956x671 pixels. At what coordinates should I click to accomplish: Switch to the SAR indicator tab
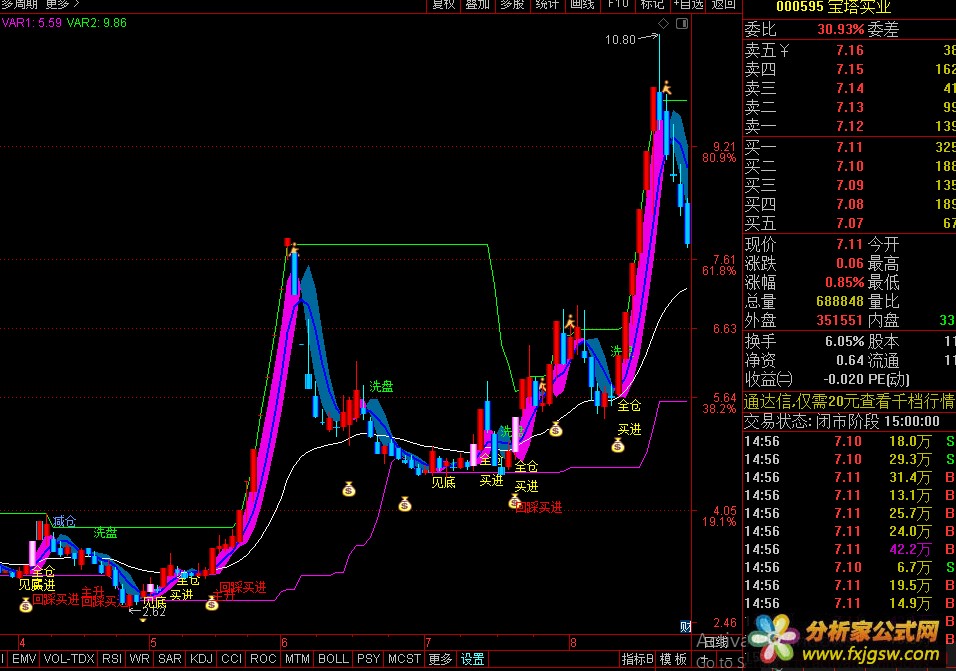(x=169, y=659)
